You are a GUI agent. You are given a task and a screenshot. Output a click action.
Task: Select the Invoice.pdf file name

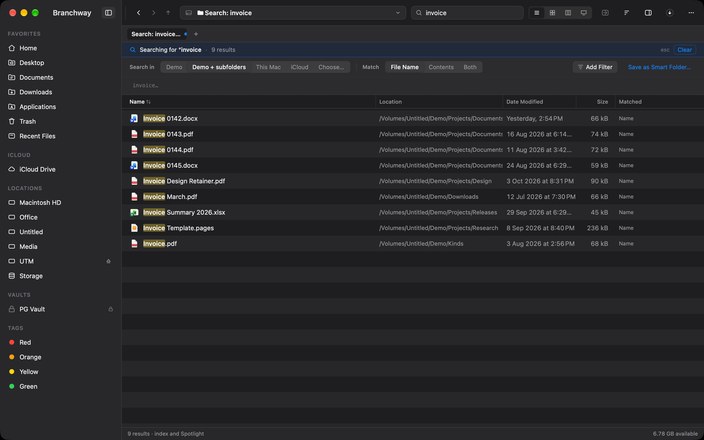[159, 244]
